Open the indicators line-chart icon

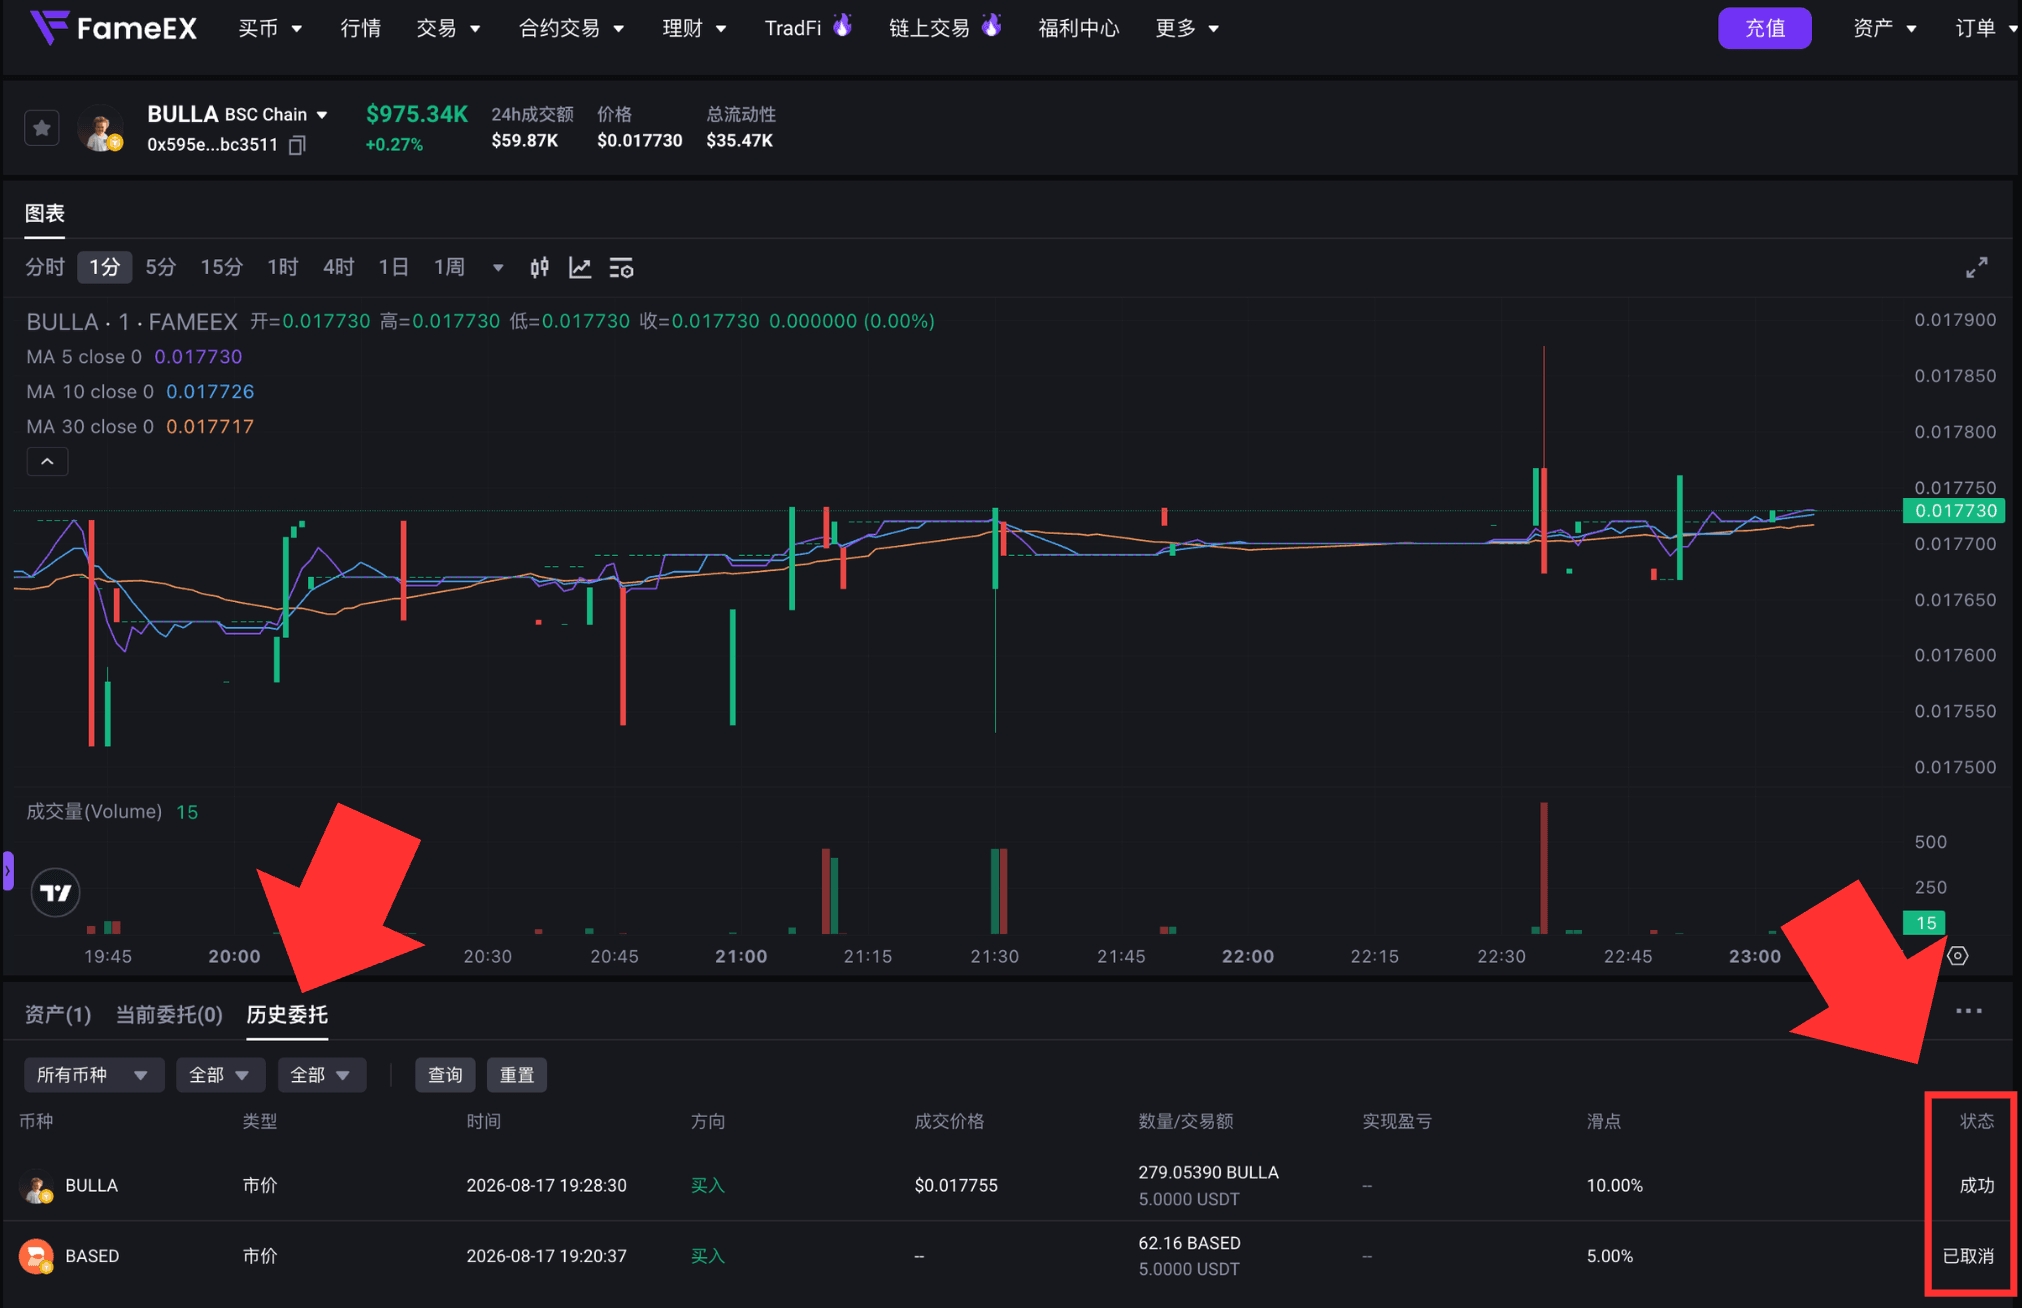pos(580,268)
